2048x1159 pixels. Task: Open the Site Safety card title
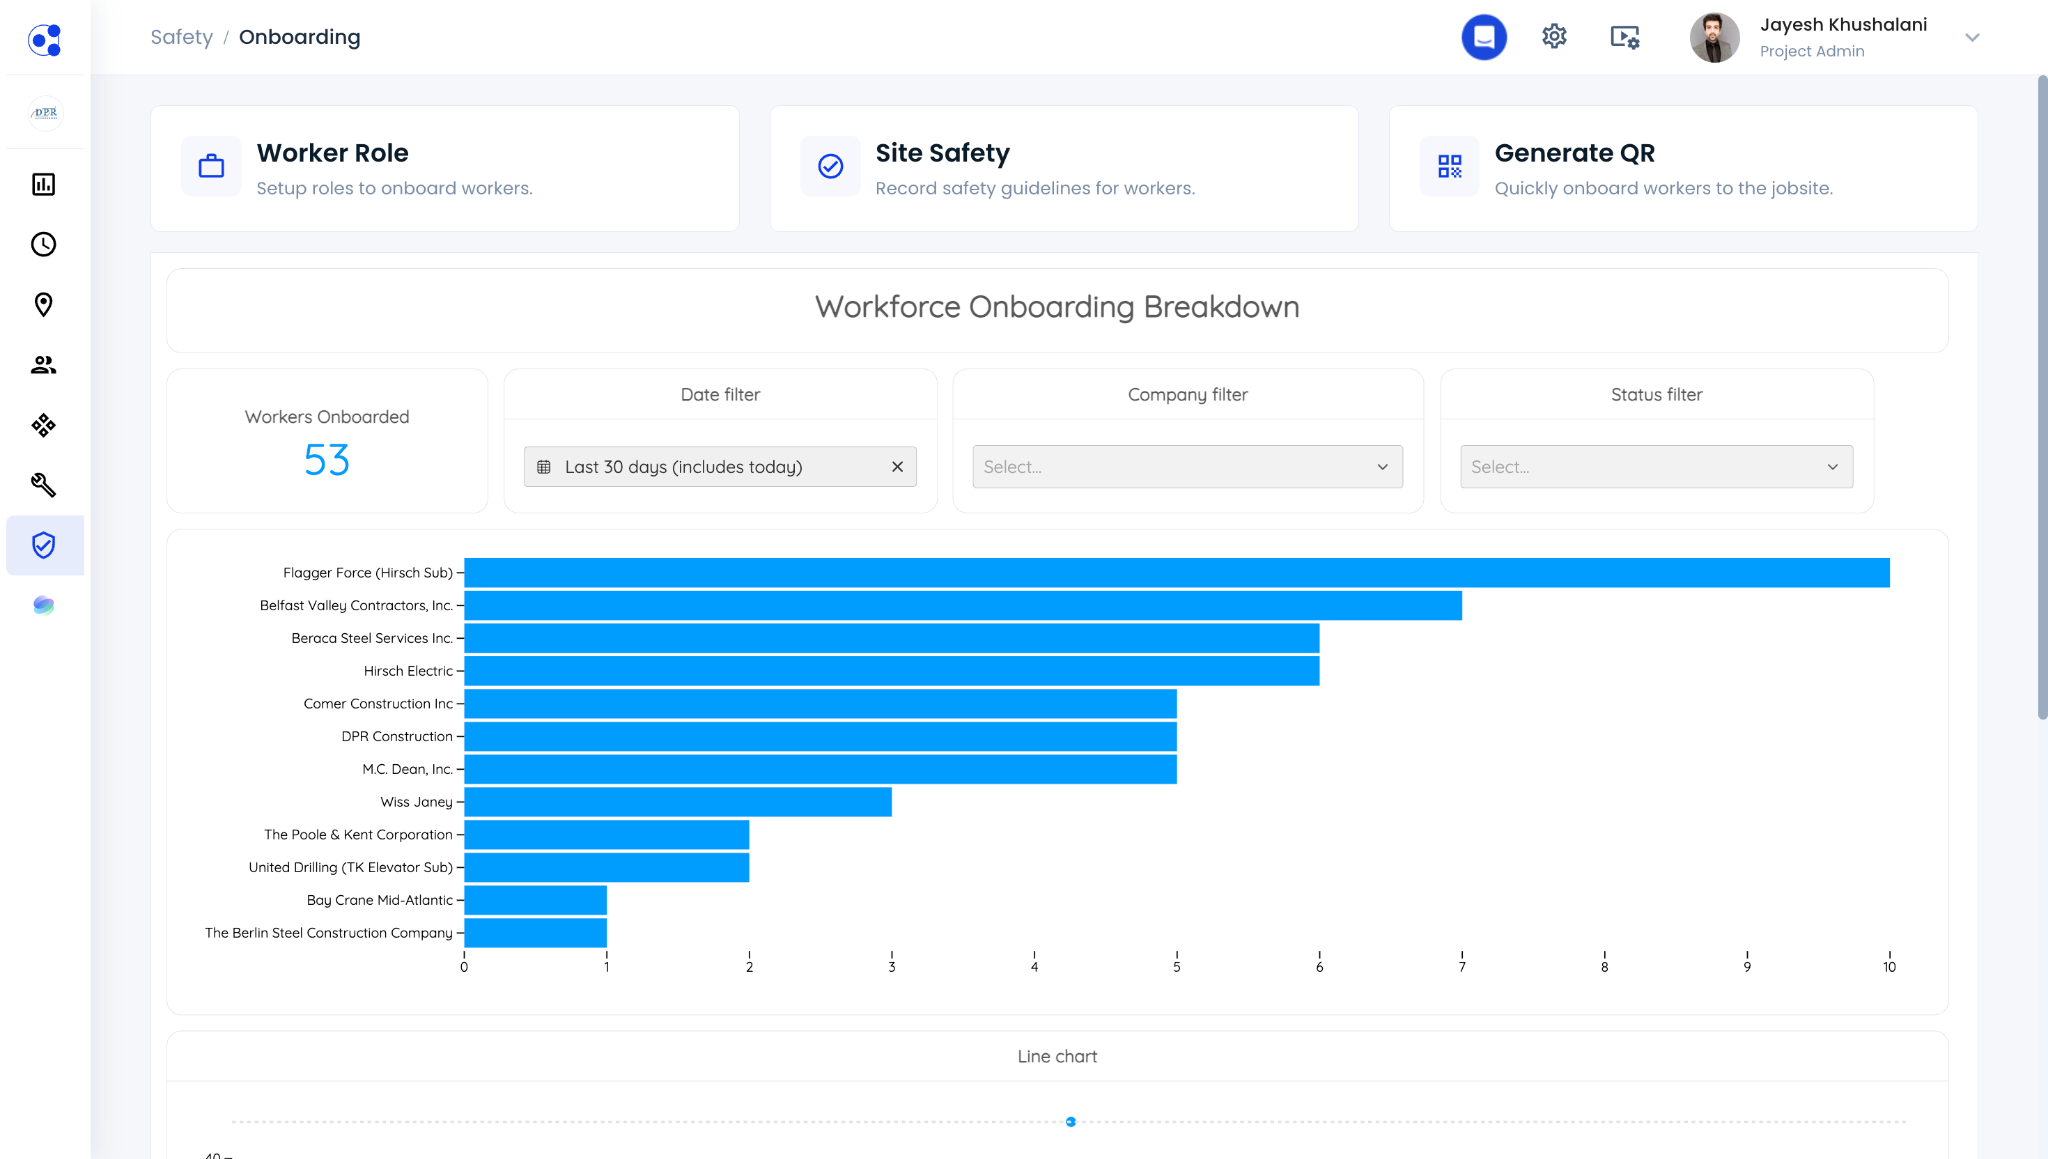pyautogui.click(x=942, y=153)
